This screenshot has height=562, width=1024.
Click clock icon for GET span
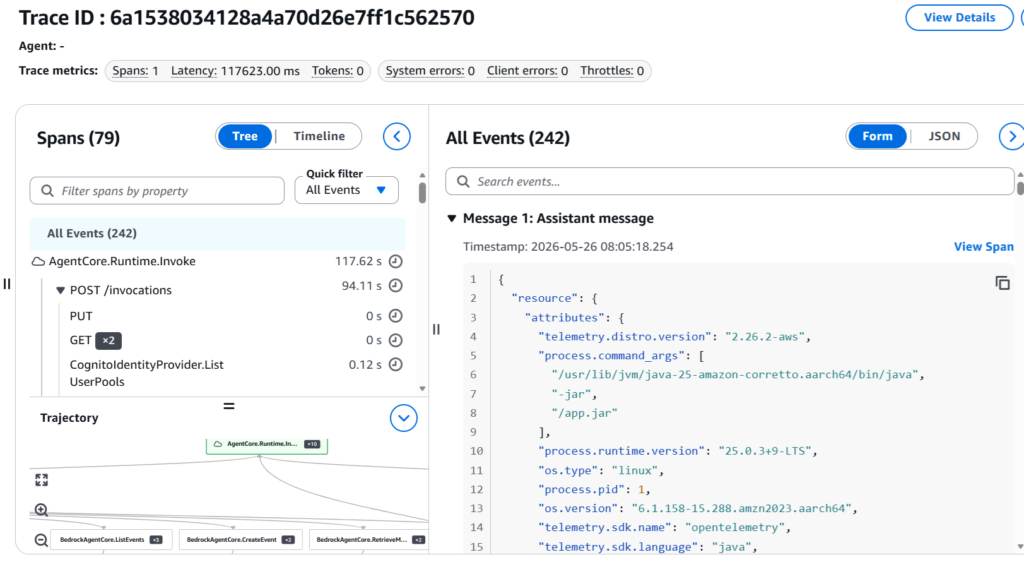pos(396,340)
